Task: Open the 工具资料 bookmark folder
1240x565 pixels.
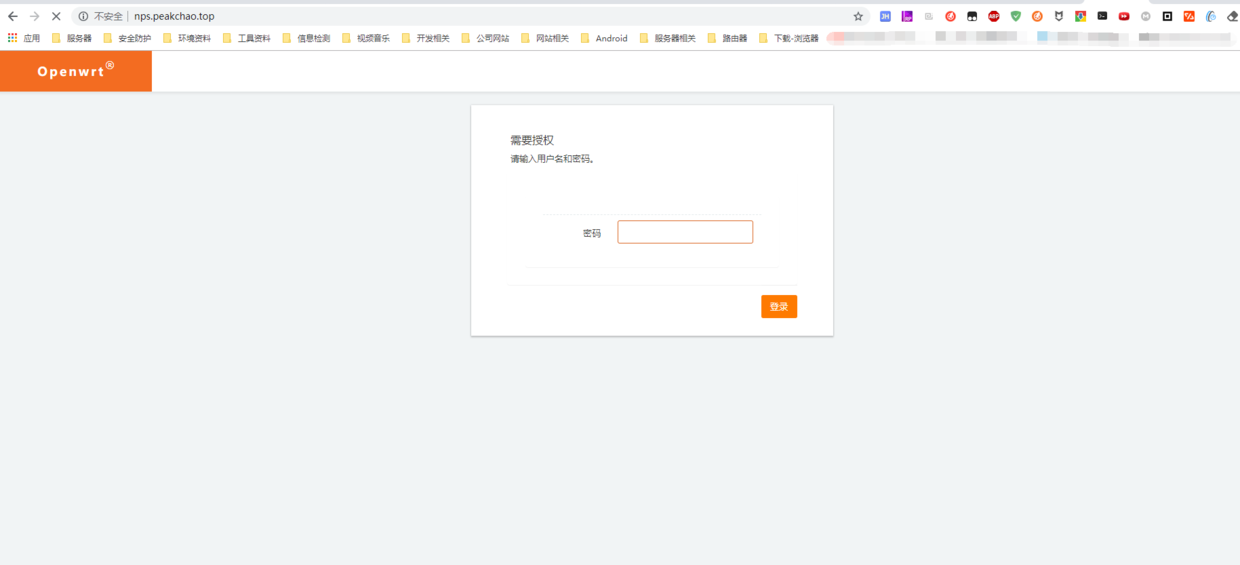Action: pyautogui.click(x=247, y=38)
